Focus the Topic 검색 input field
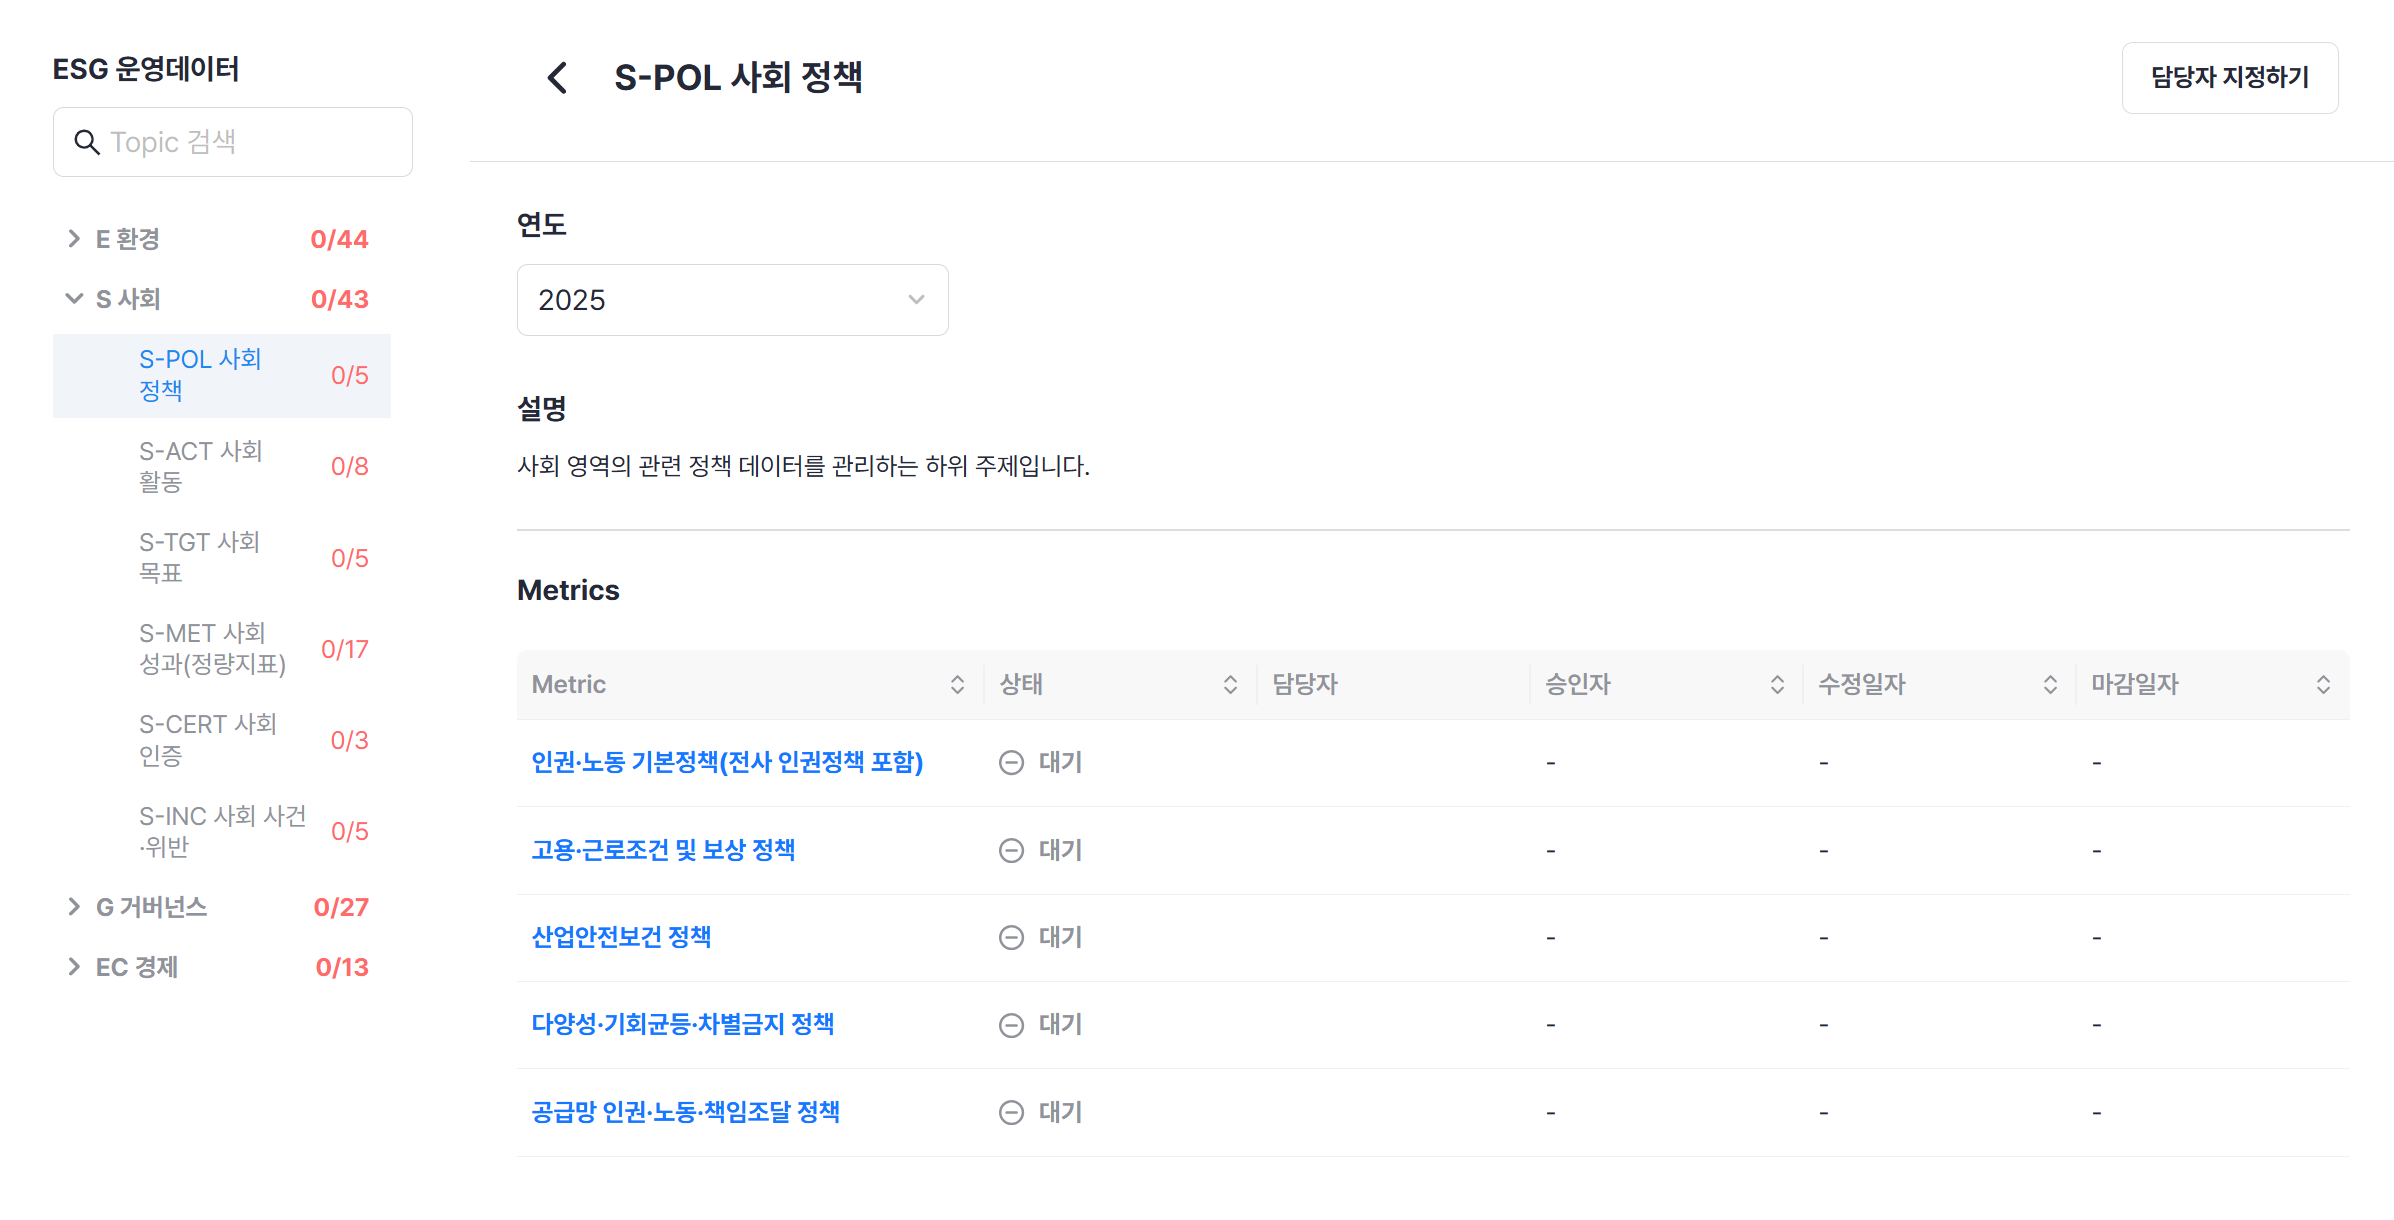Image resolution: width=2394 pixels, height=1220 pixels. [233, 142]
